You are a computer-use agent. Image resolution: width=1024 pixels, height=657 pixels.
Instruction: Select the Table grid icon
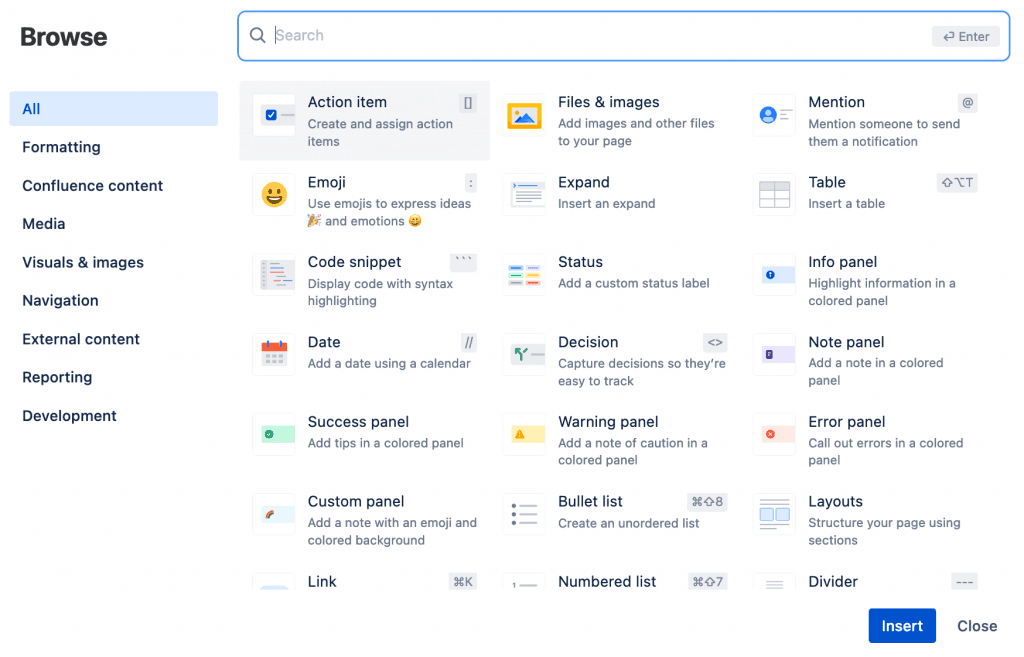(775, 195)
